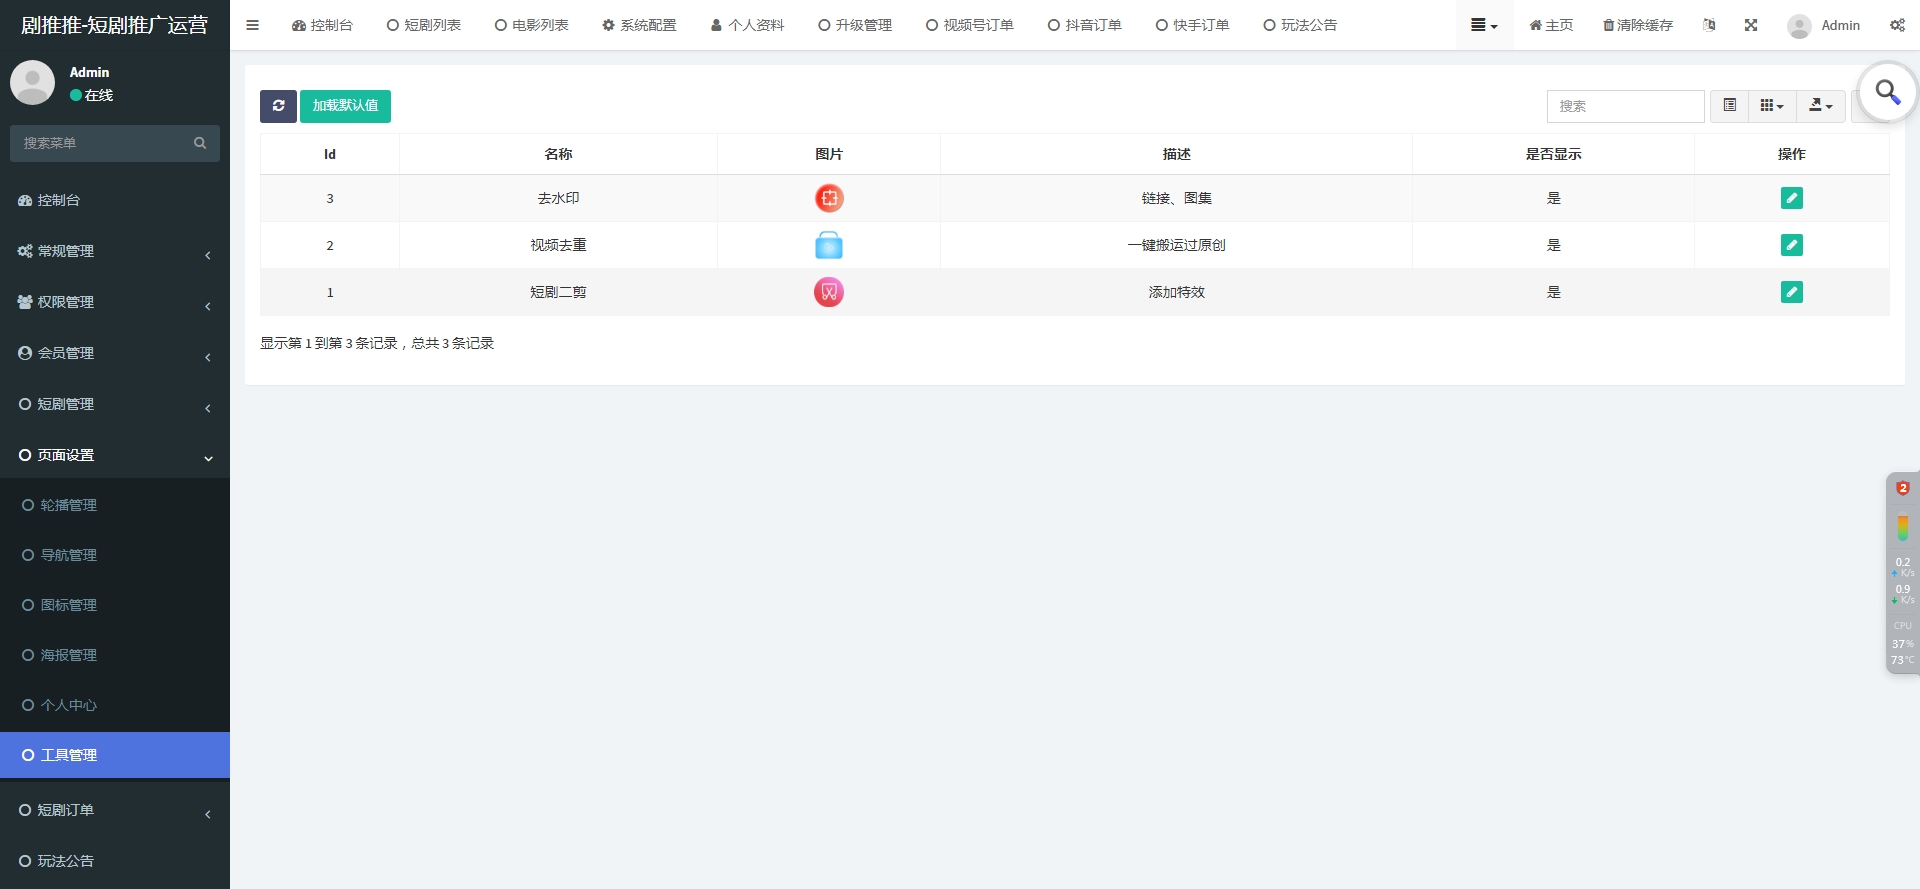
Task: Collapse the 页面设置 sidebar menu
Action: pyautogui.click(x=115, y=455)
